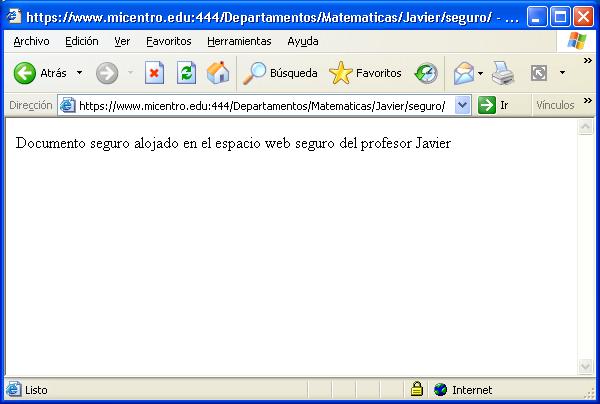Open the Herramientas menu

(x=239, y=41)
